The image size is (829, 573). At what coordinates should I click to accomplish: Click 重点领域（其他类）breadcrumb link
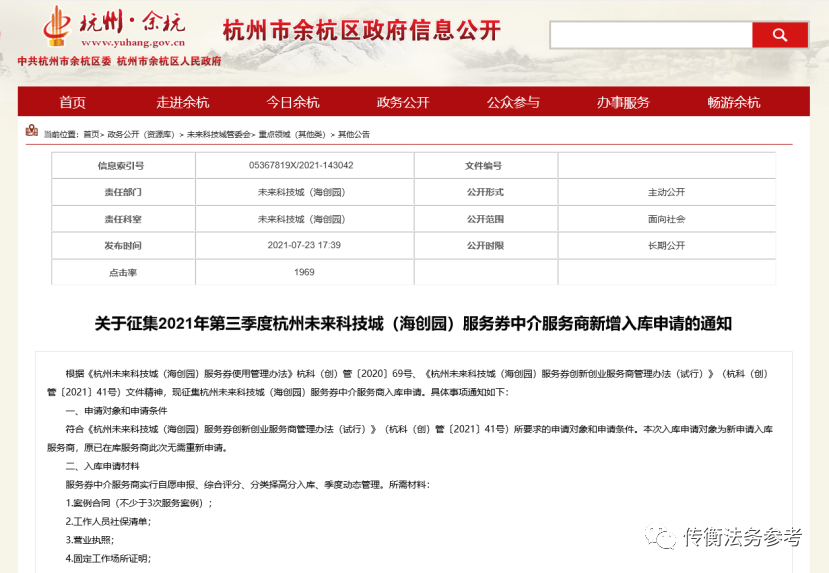coord(292,134)
